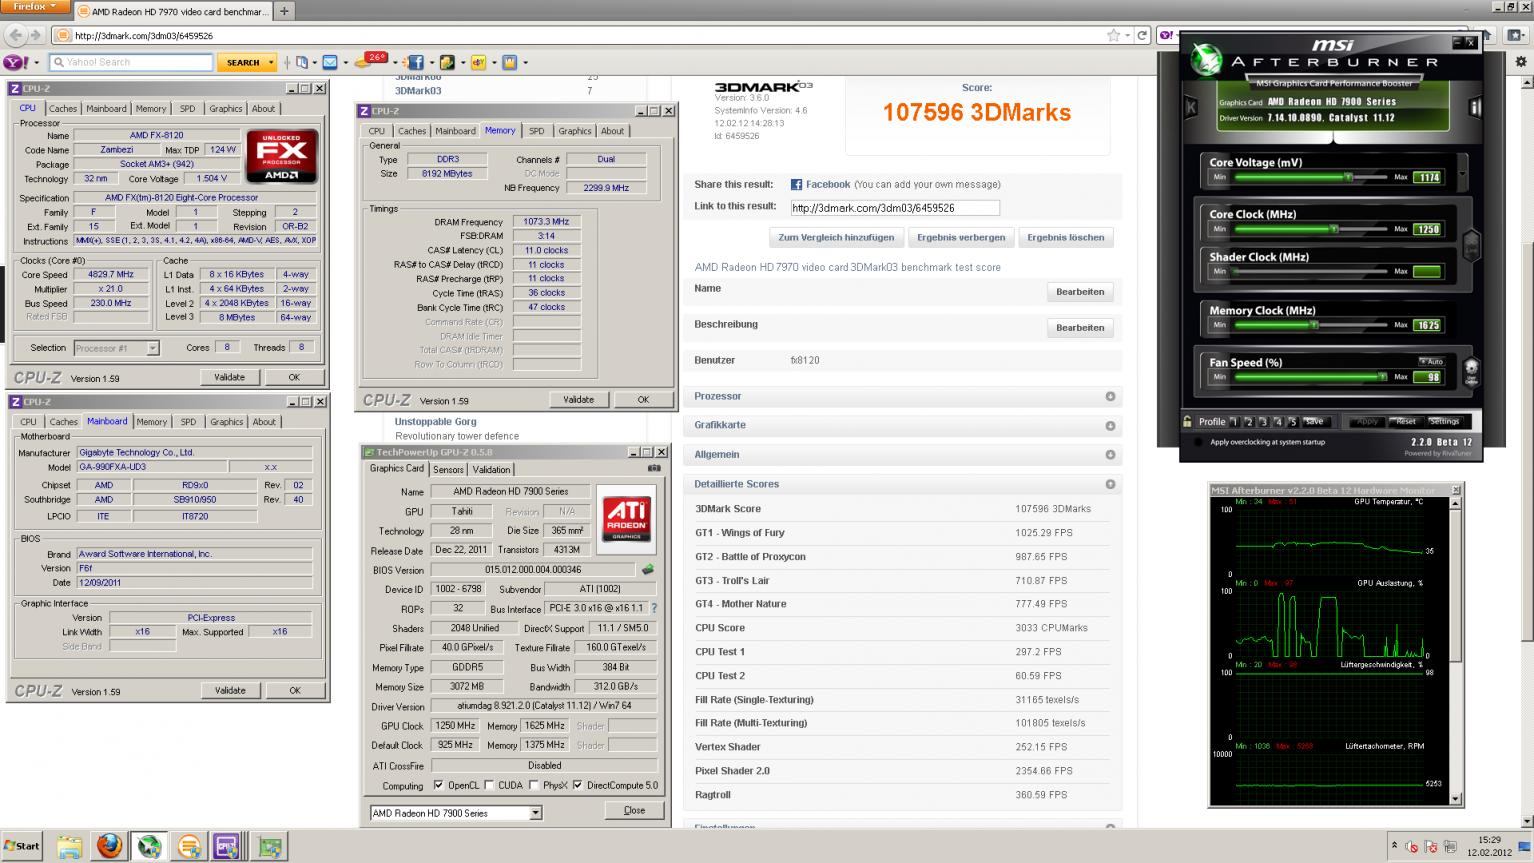This screenshot has height=863, width=1534.
Task: Click the Bus Interface question mark in GPU-Z
Action: [x=654, y=608]
